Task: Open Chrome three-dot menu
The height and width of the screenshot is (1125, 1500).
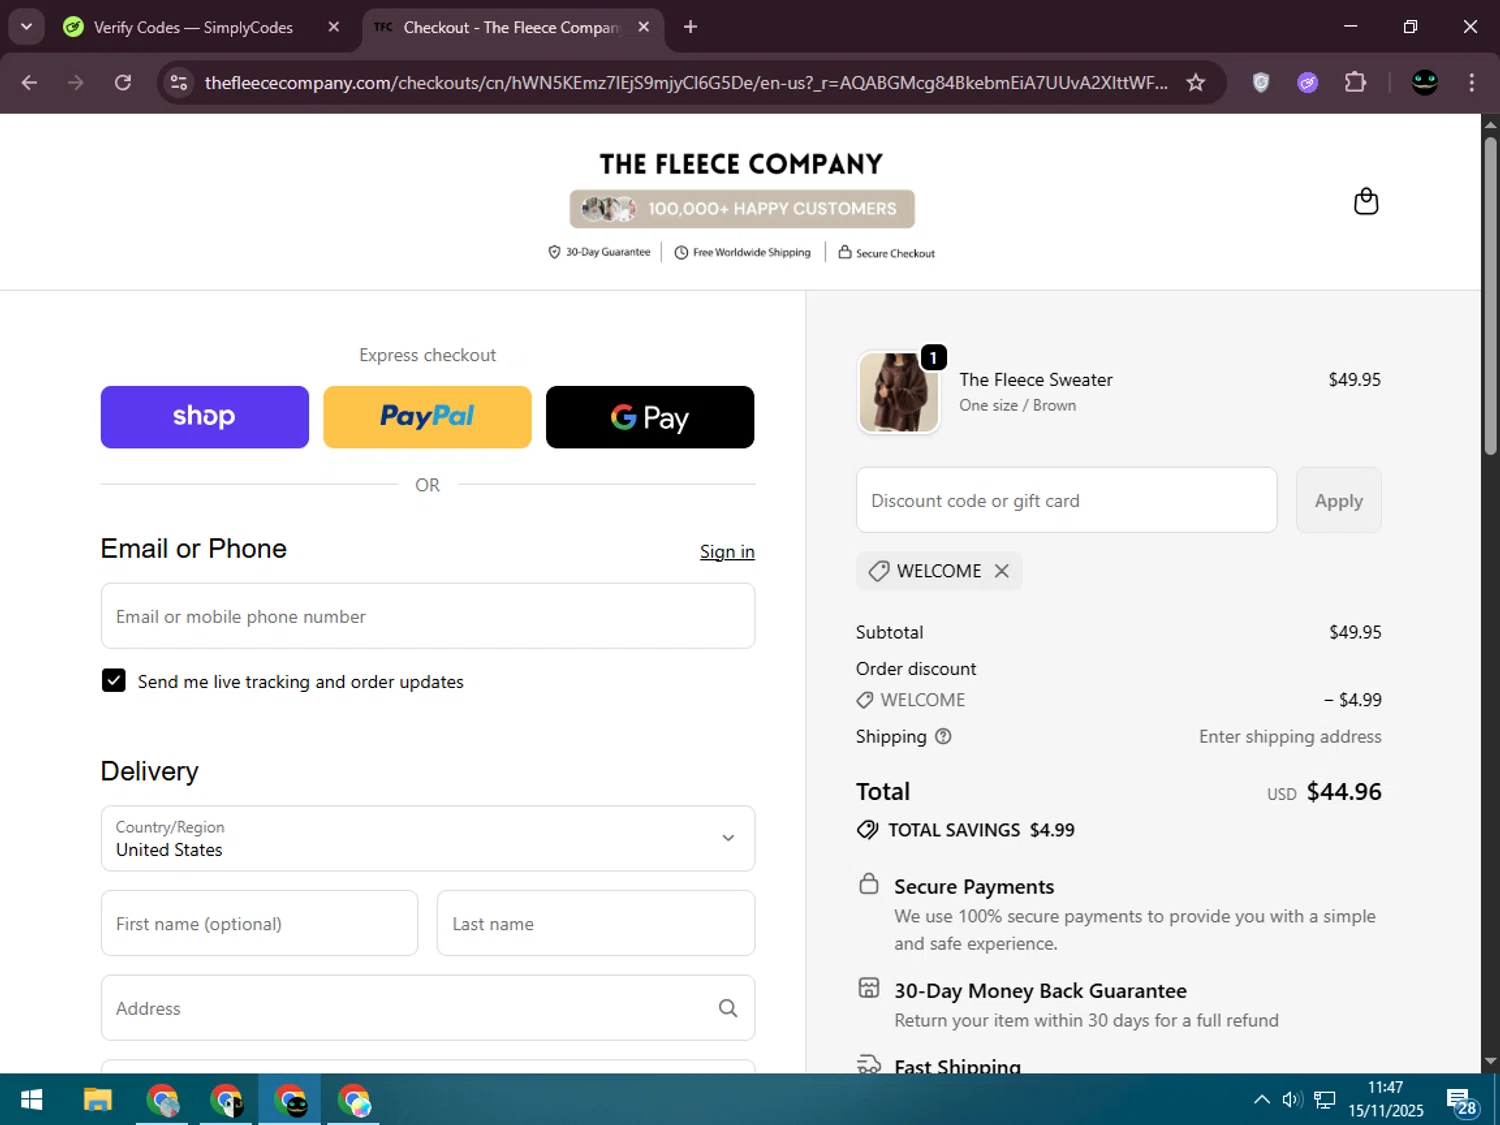Action: tap(1471, 83)
